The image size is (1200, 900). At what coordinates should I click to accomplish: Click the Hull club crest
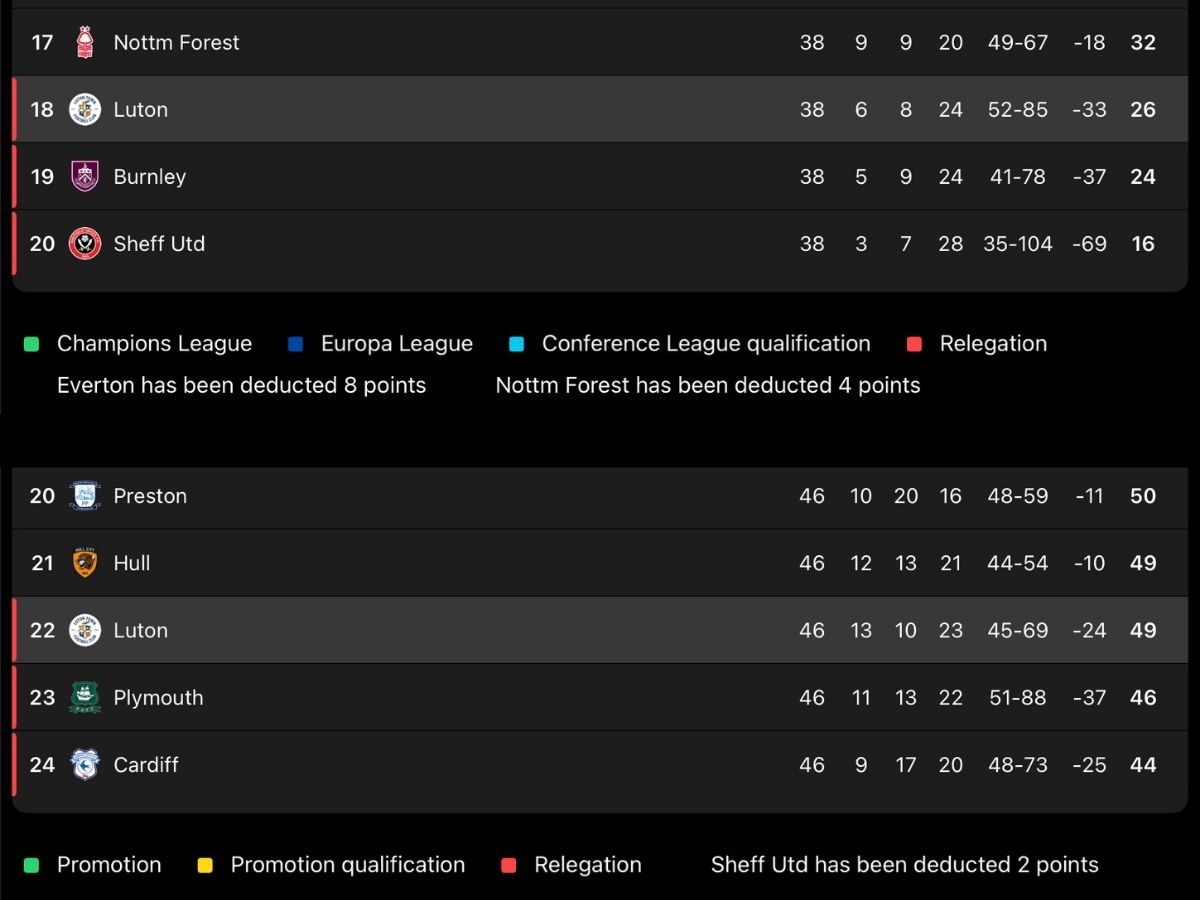pos(85,563)
